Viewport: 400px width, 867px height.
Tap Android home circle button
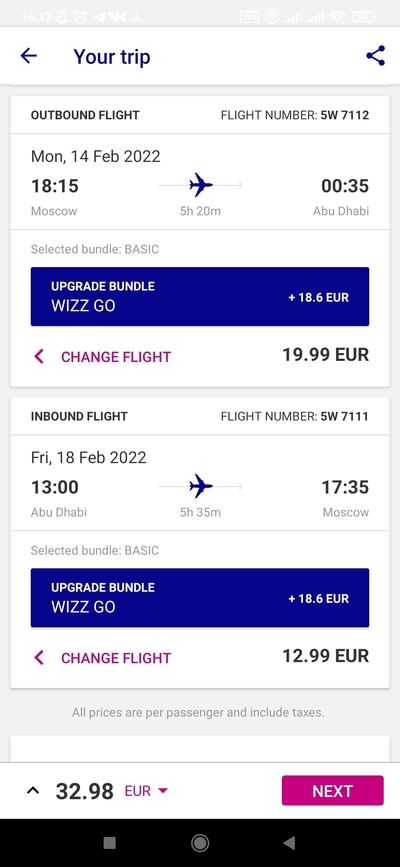200,843
